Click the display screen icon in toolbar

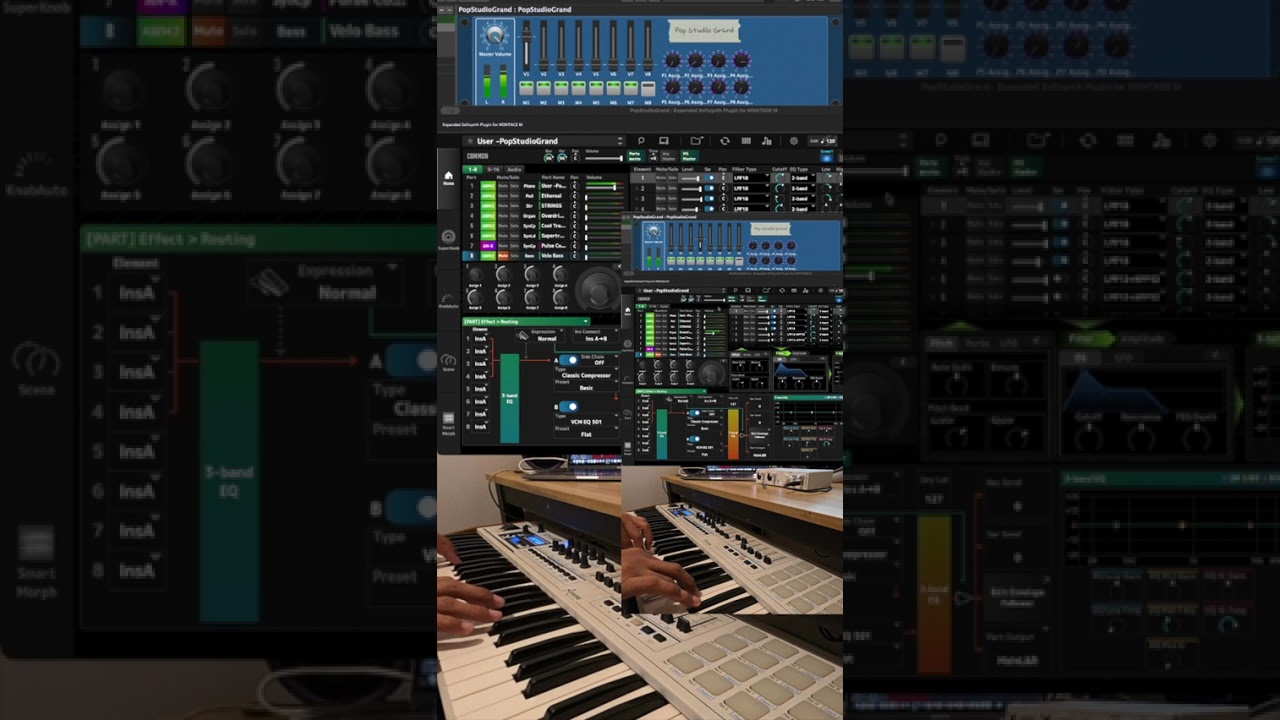point(663,141)
